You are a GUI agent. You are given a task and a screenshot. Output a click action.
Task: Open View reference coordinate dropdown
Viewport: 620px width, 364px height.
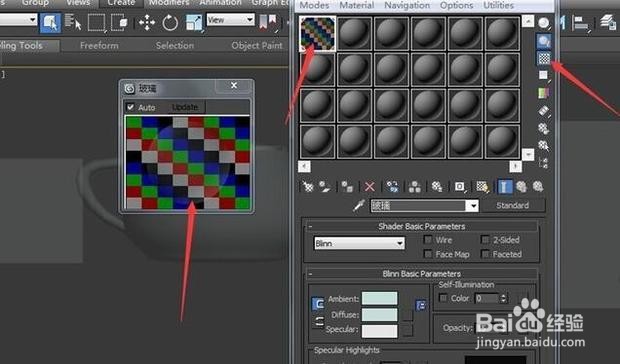(x=231, y=19)
